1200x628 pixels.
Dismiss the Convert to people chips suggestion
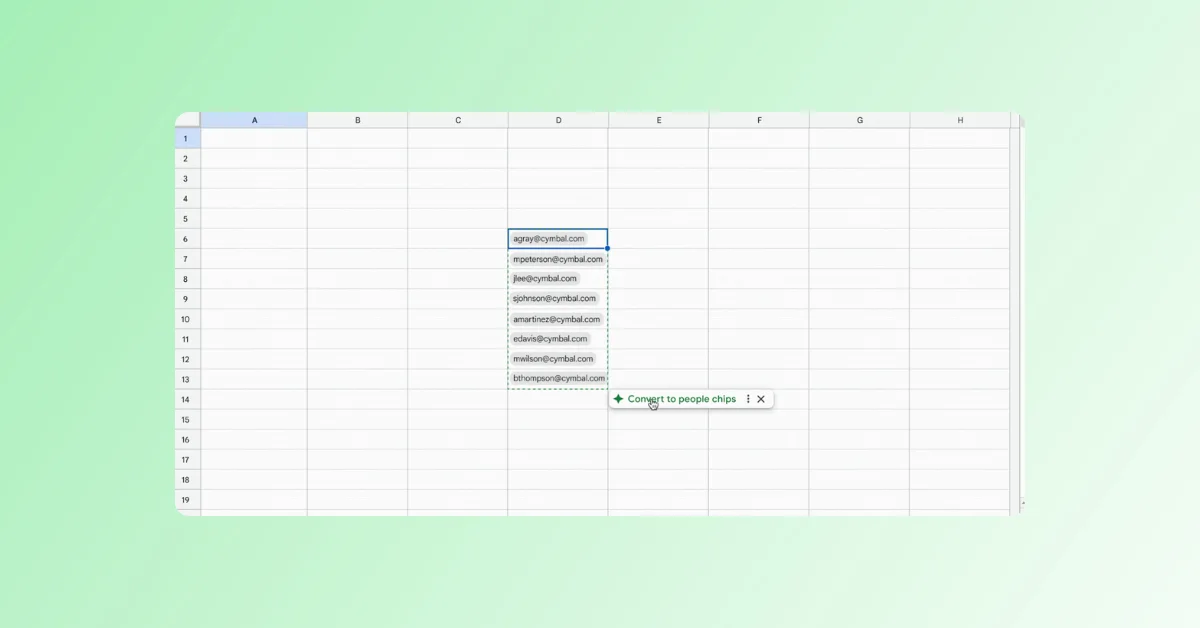click(761, 399)
